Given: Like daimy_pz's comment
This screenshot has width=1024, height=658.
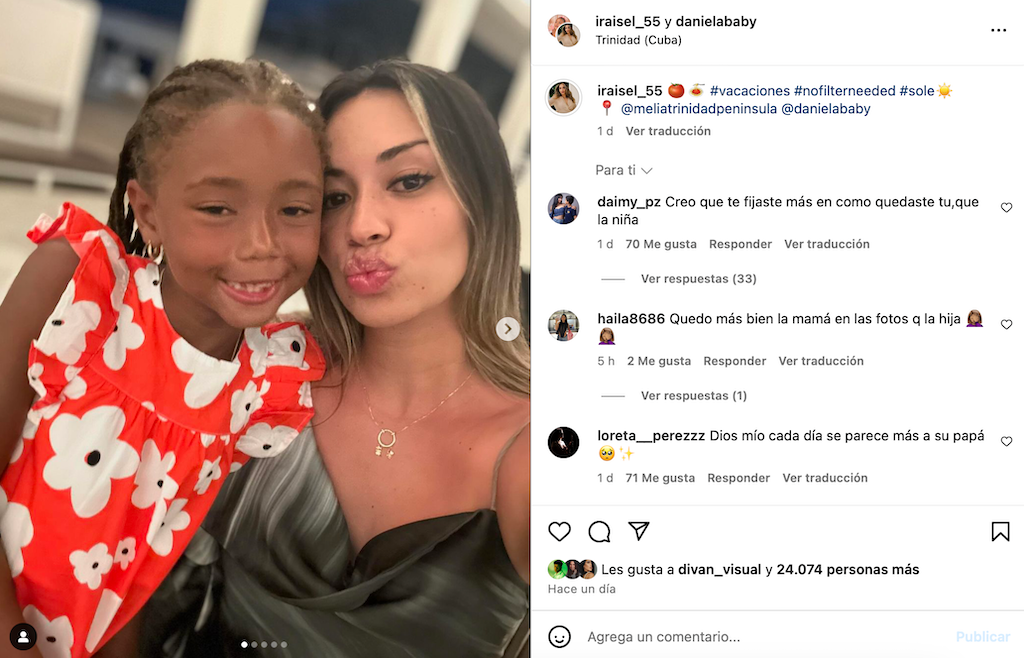Looking at the screenshot, I should click(1006, 208).
